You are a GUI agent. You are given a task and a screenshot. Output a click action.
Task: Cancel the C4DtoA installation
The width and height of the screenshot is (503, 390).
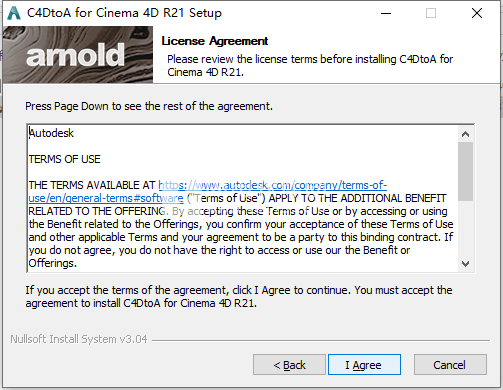pos(450,365)
